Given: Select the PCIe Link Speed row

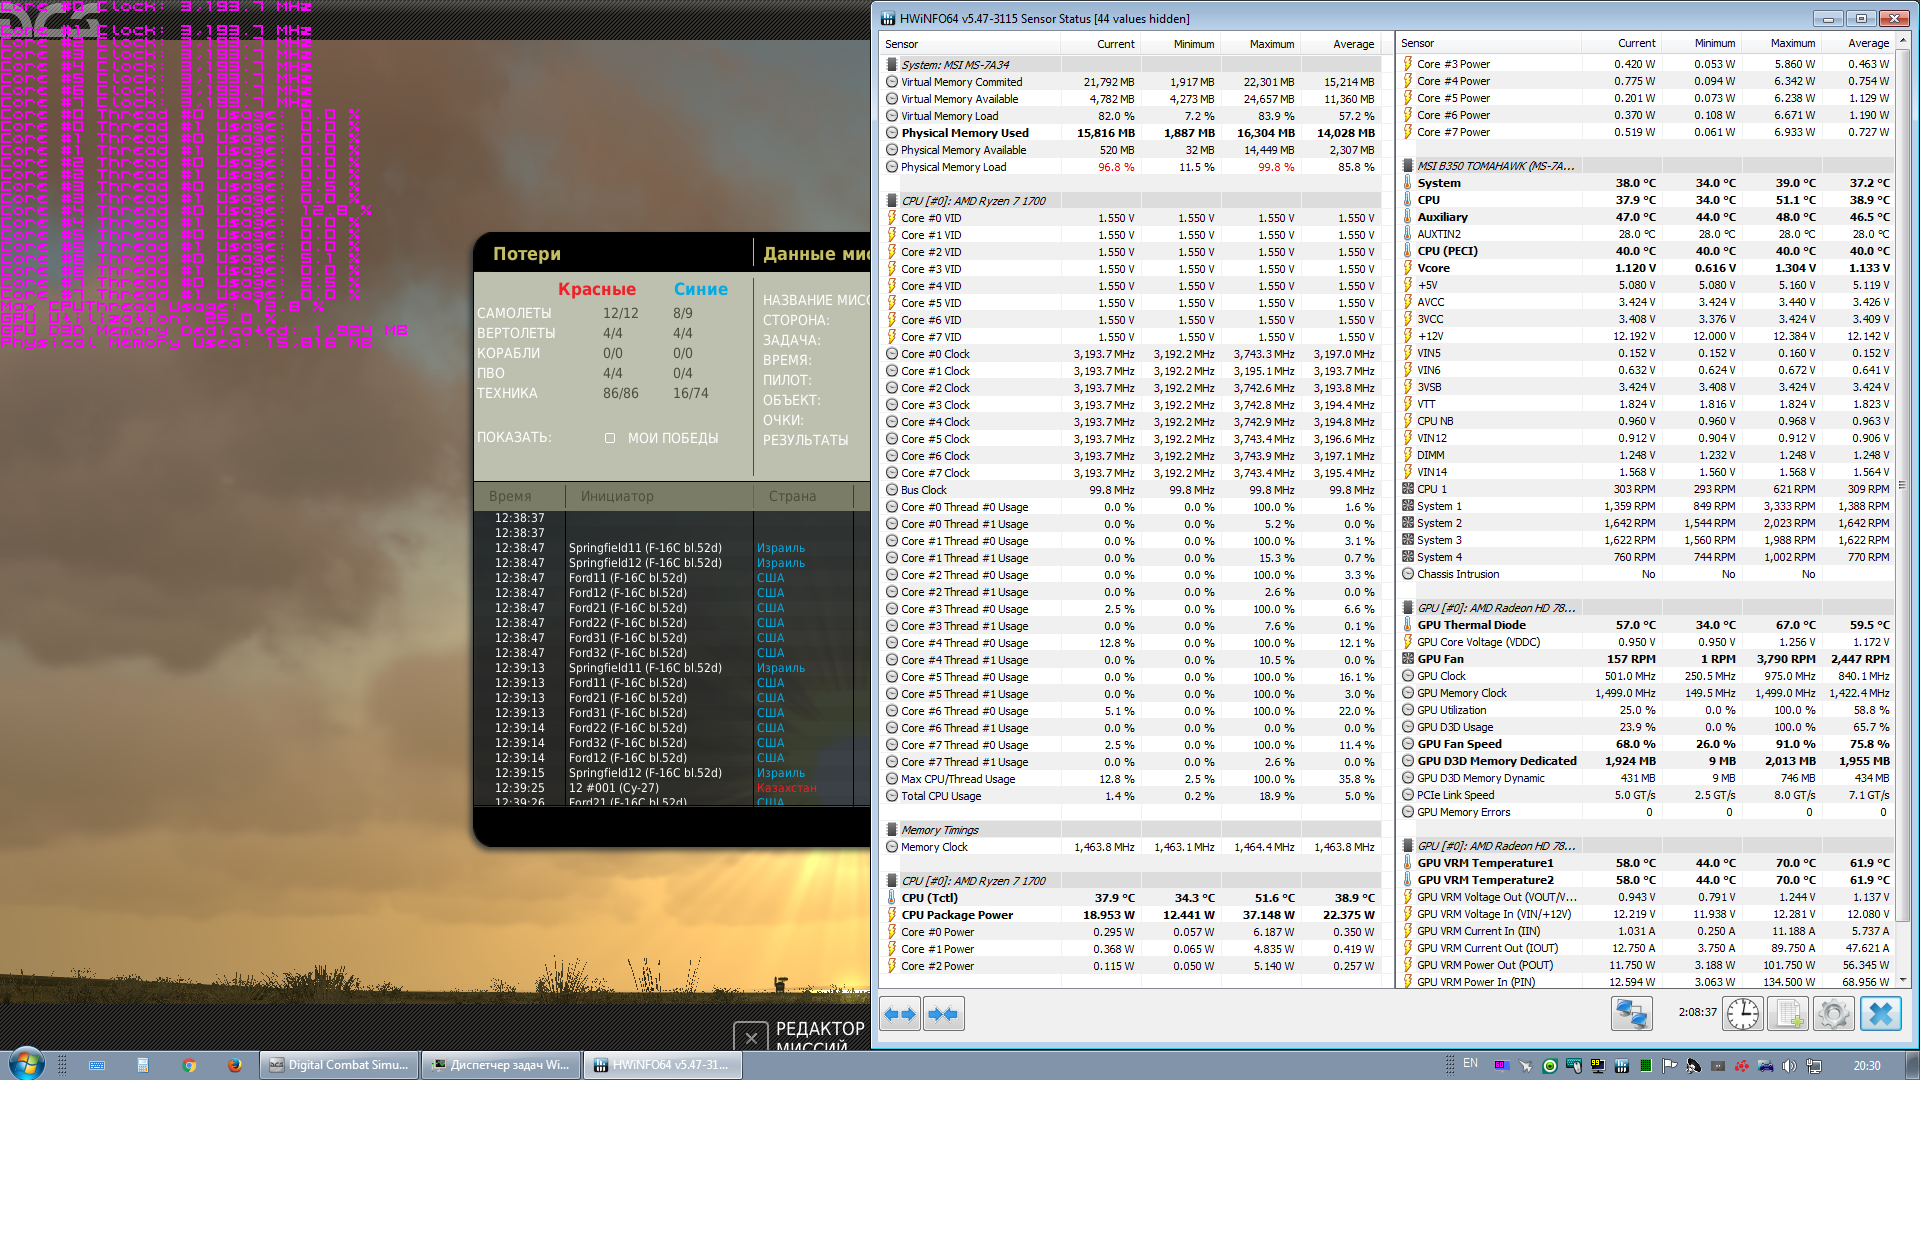Looking at the screenshot, I should [x=1646, y=794].
